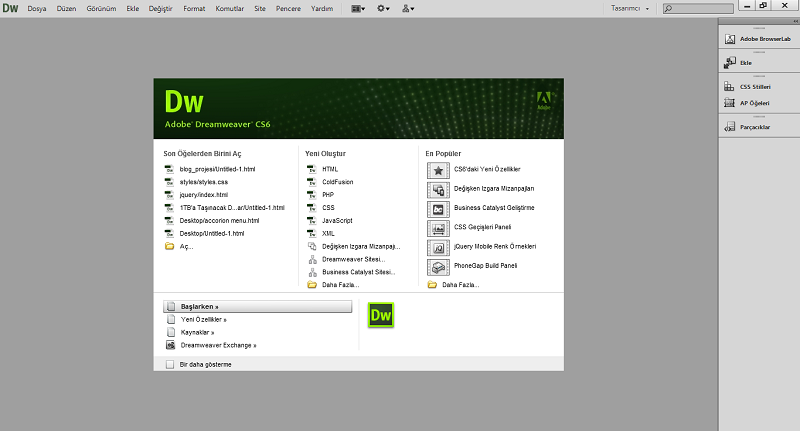This screenshot has width=800, height=431.
Task: Click the jQuery Mobile Renk Örnekleri icon
Action: [x=438, y=248]
